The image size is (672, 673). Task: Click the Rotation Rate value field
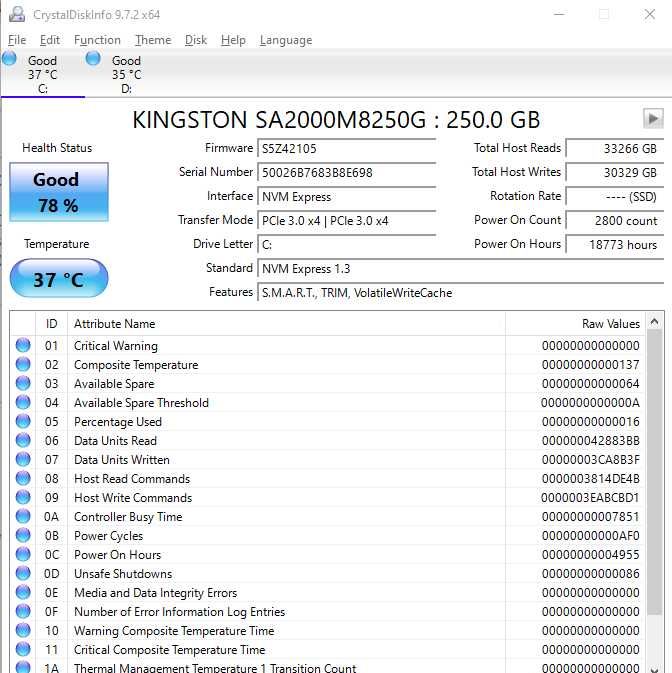point(615,197)
